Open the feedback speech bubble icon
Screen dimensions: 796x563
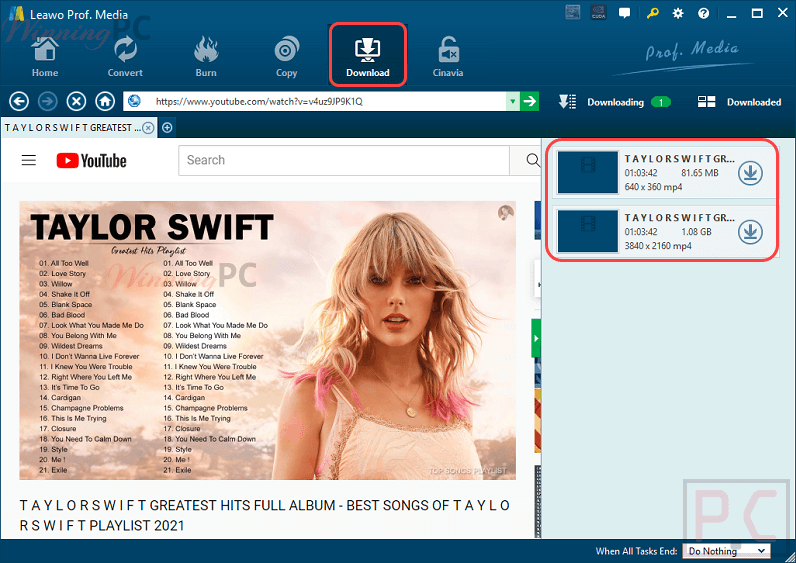click(x=624, y=13)
